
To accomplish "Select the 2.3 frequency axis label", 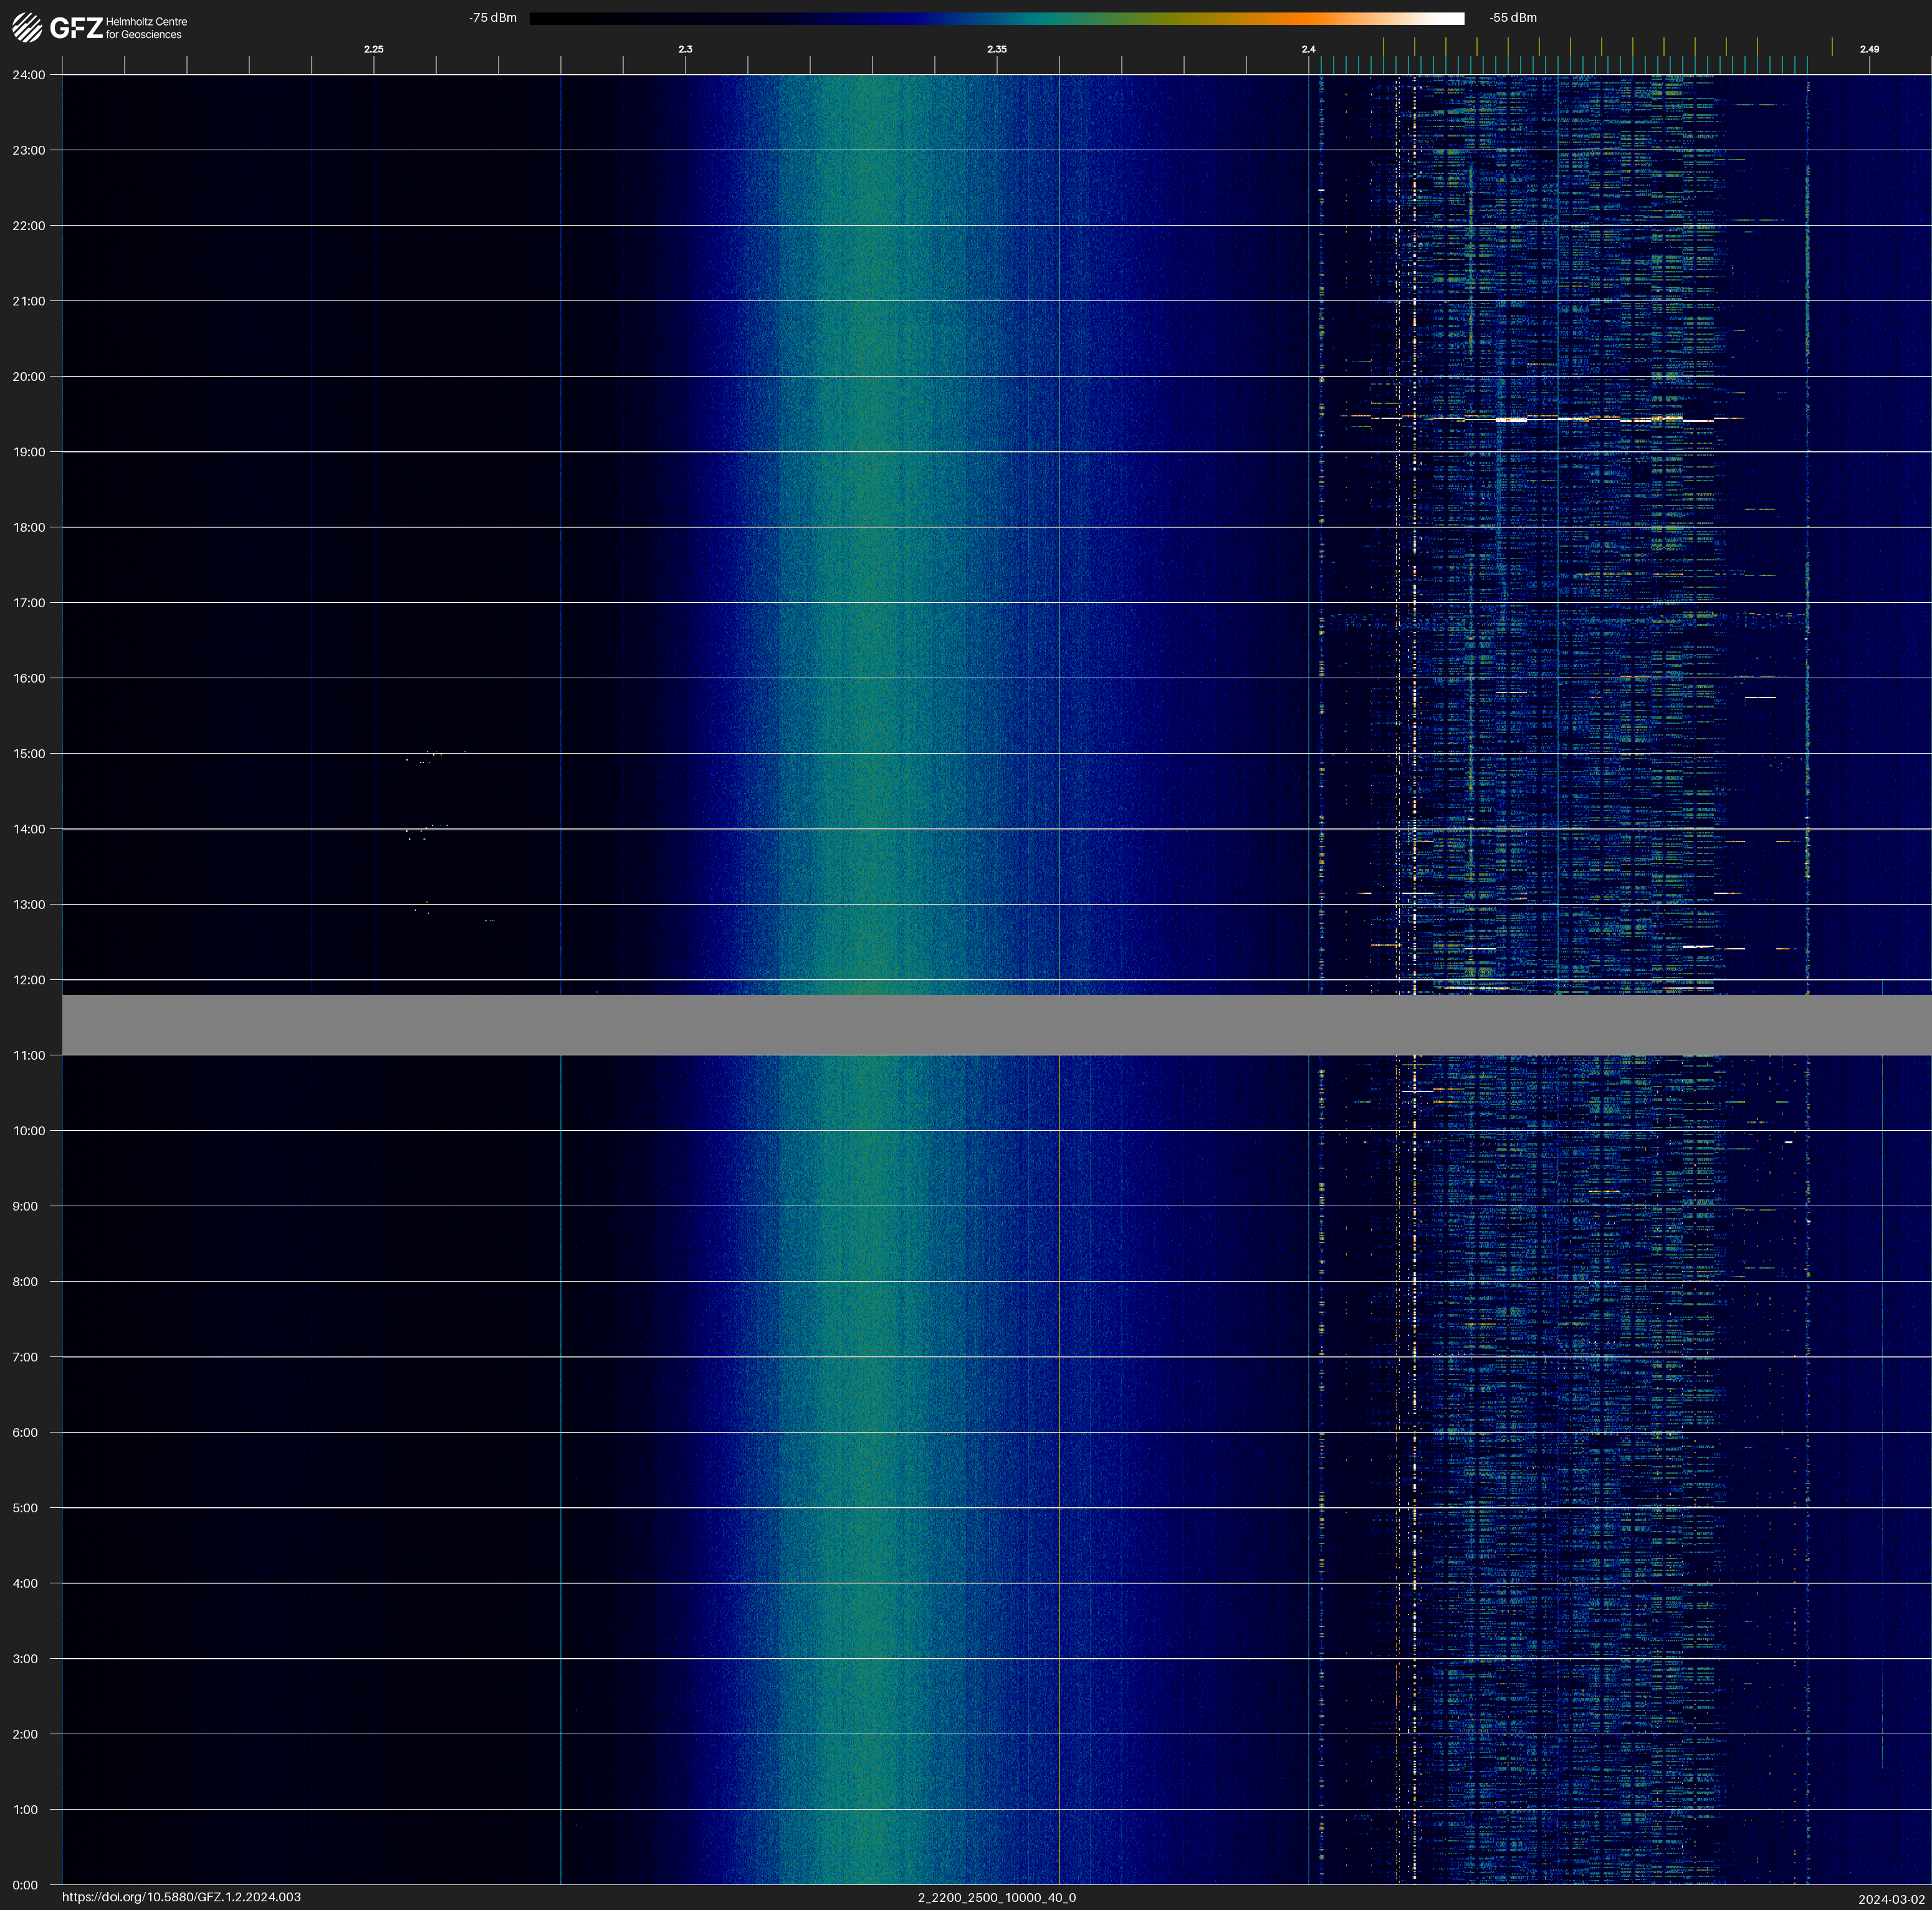I will click(x=685, y=49).
